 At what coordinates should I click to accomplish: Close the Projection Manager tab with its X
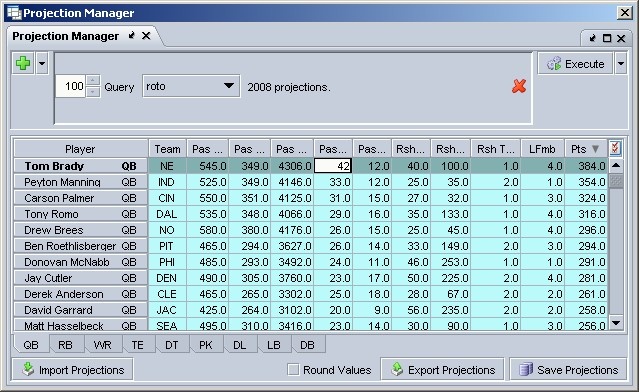[x=146, y=36]
